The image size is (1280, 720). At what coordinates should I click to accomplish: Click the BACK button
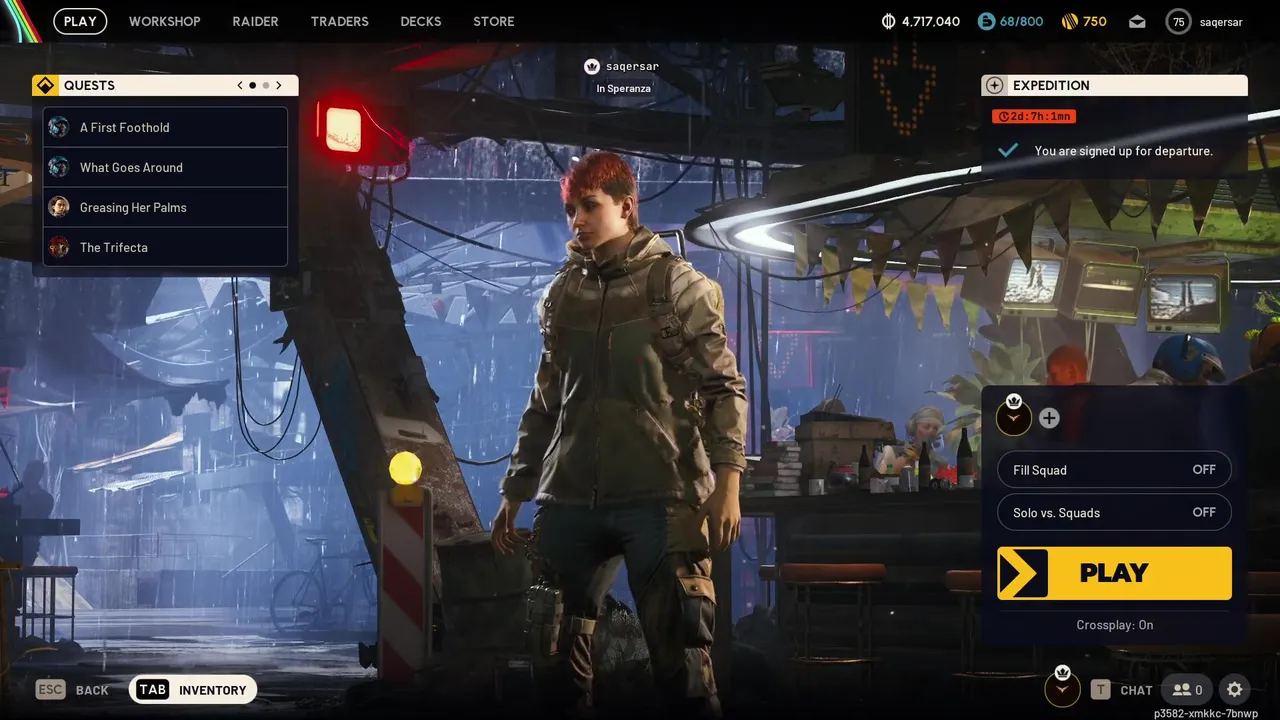tap(92, 690)
